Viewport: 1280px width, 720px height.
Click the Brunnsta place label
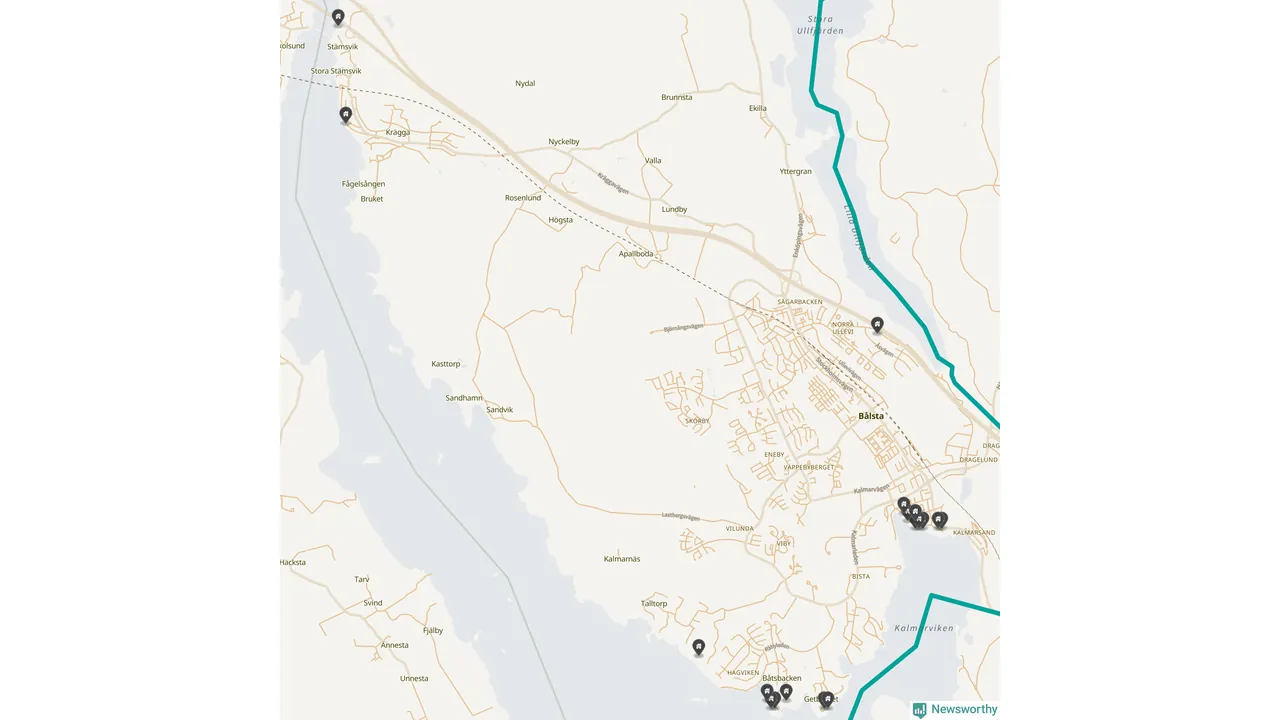click(677, 97)
